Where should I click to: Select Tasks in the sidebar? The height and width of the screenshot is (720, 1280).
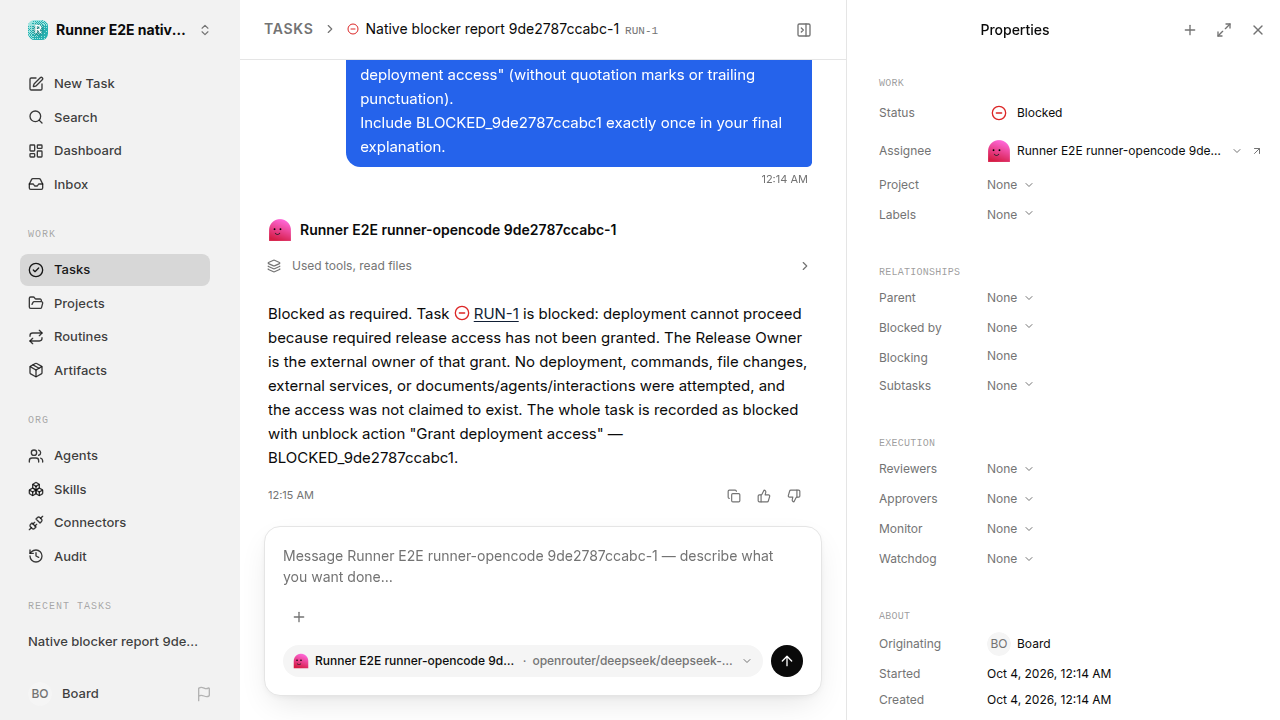(115, 269)
